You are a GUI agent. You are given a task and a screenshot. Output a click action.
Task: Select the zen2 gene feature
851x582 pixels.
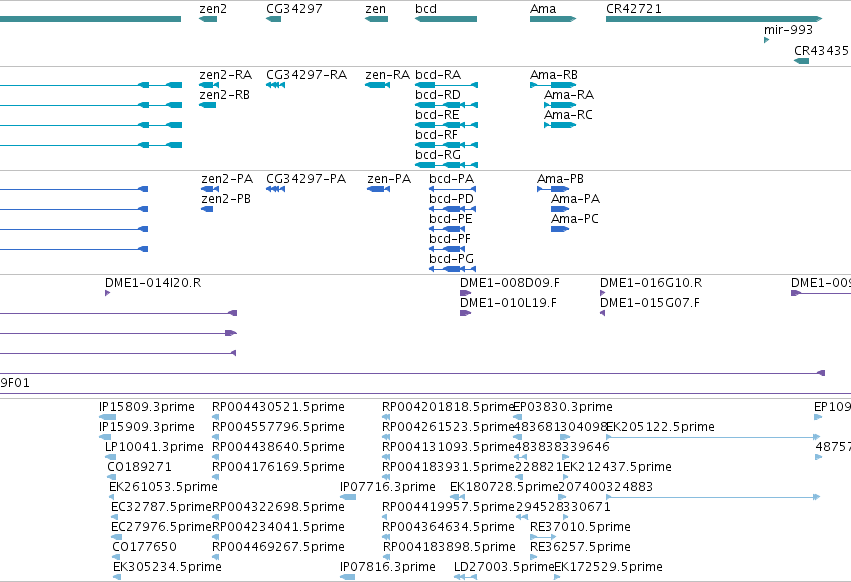[x=208, y=19]
